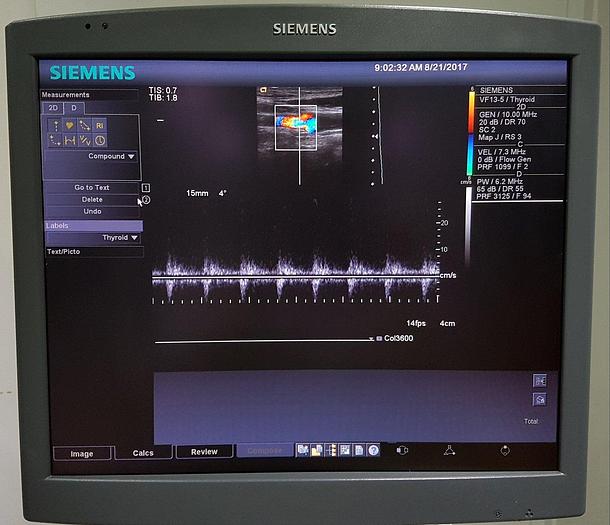Click the help question mark icon
Viewport: 610px width, 525px height.
click(373, 450)
